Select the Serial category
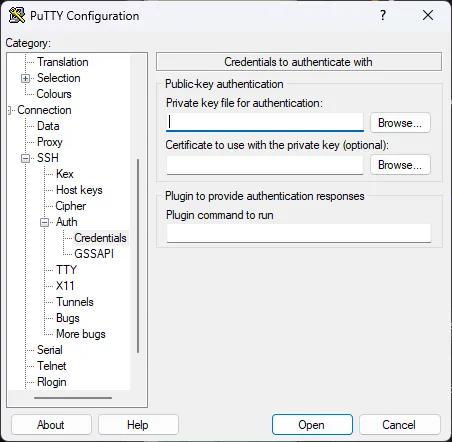The image size is (452, 442). [x=50, y=350]
